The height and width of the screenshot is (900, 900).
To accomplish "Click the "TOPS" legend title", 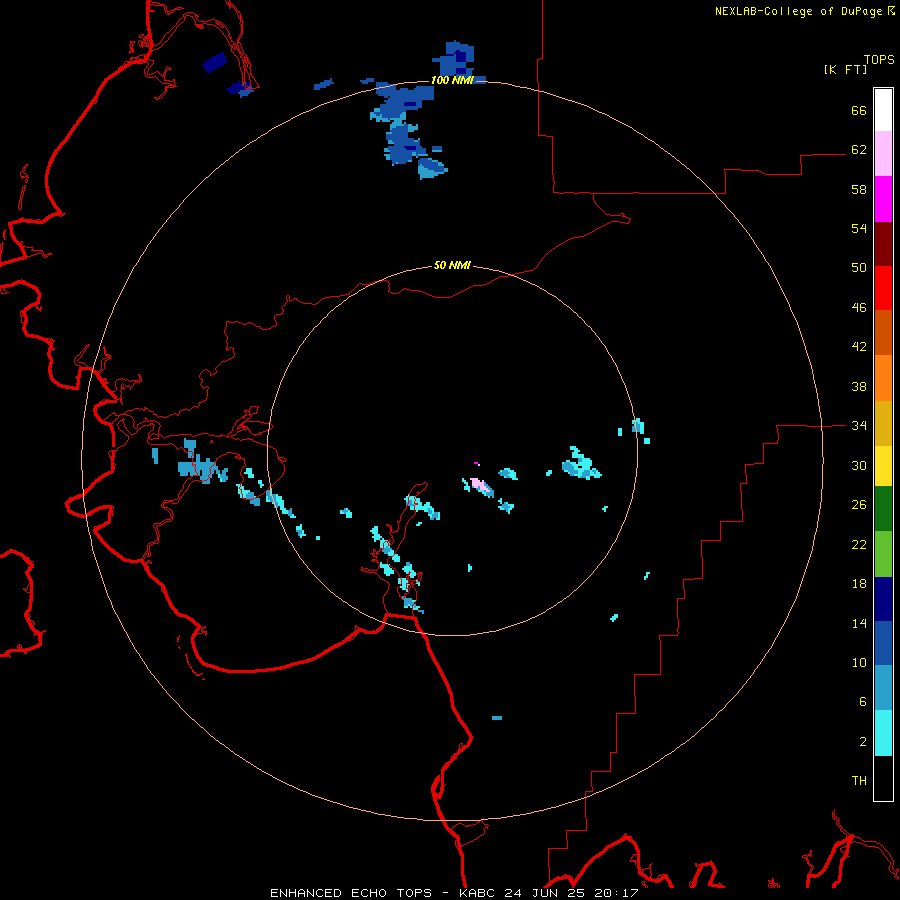I will click(x=879, y=59).
